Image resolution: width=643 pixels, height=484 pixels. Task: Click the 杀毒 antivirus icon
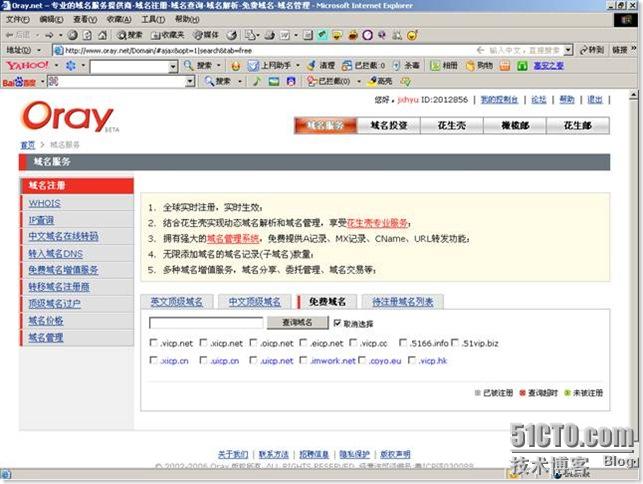pyautogui.click(x=396, y=65)
